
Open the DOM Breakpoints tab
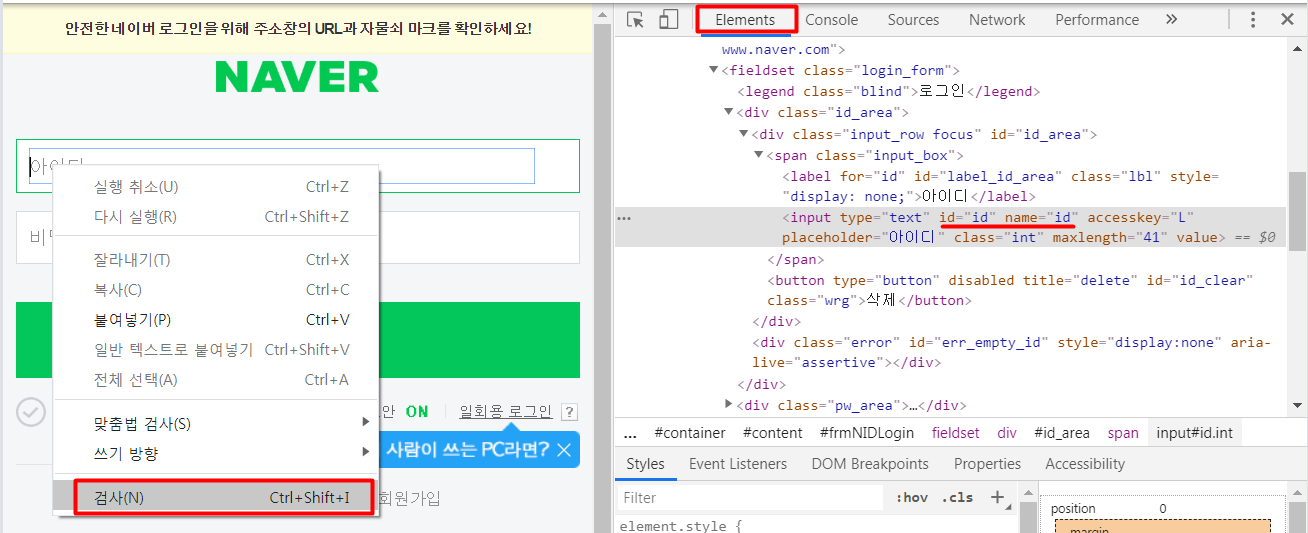click(870, 464)
